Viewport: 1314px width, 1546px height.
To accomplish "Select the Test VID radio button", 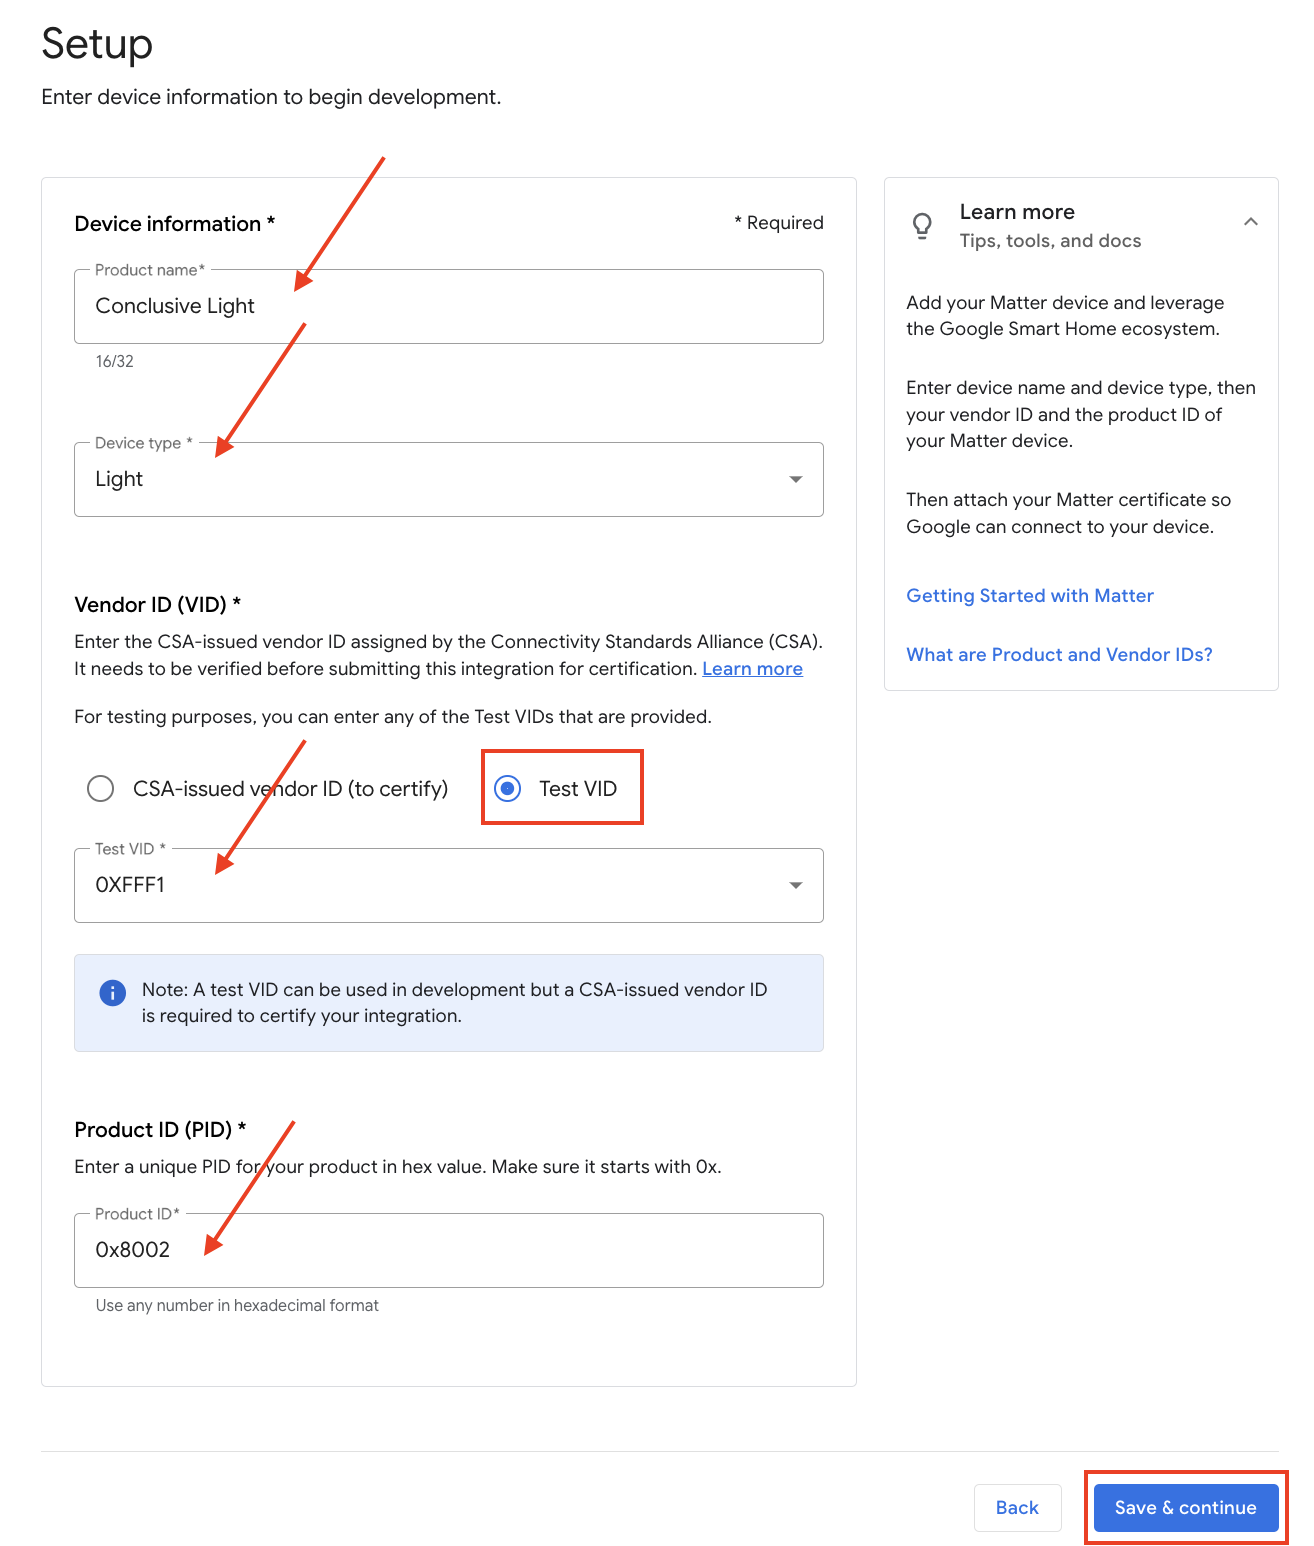I will point(508,789).
